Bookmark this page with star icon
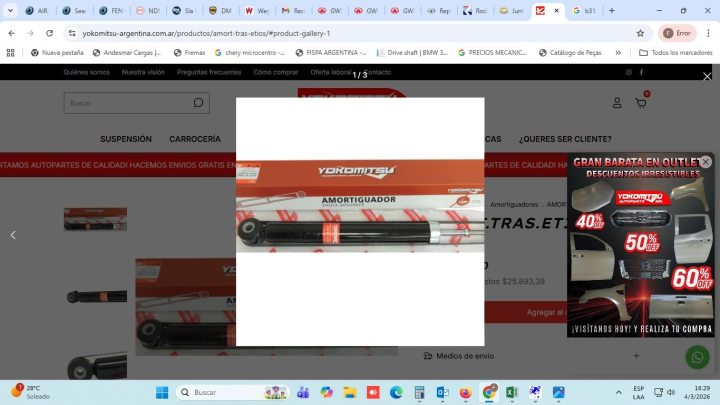The height and width of the screenshot is (405, 720). (x=640, y=33)
